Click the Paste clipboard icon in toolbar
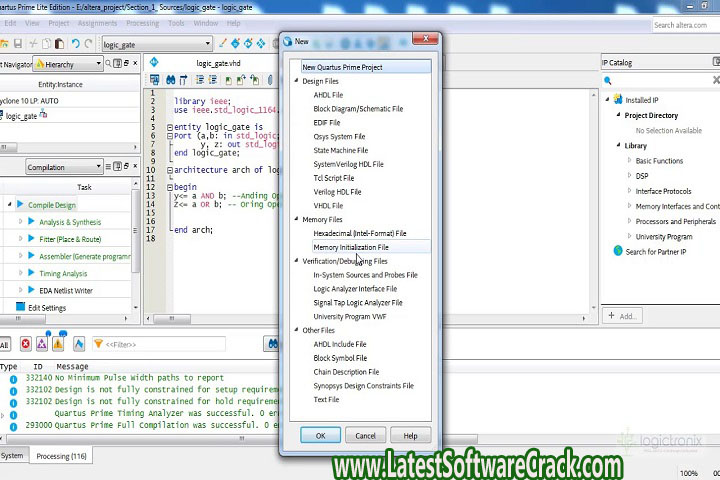Image resolution: width=720 pixels, height=480 pixels. coord(59,44)
